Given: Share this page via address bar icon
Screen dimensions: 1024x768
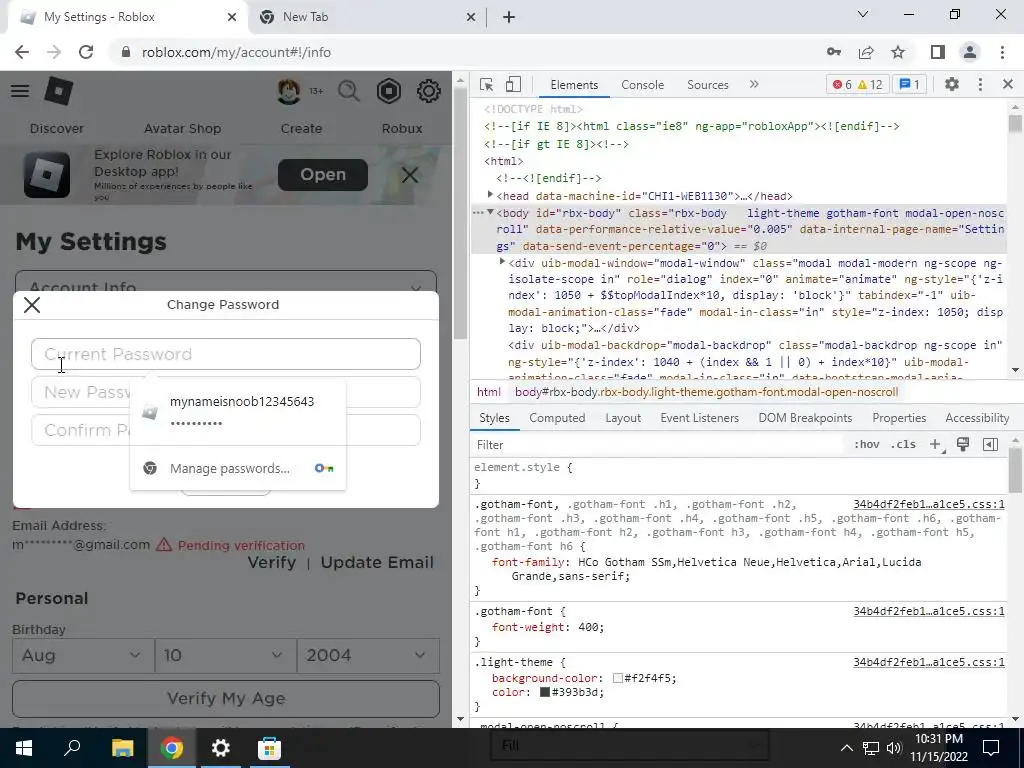Looking at the screenshot, I should (866, 52).
